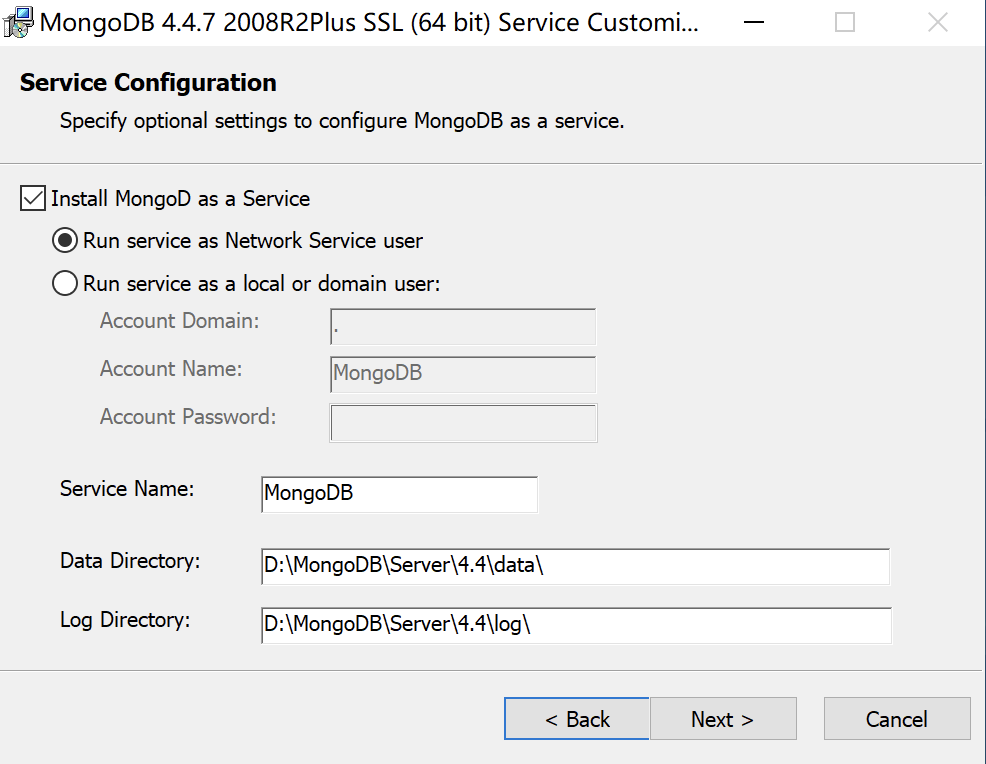Focus the Service Name input field
This screenshot has height=764, width=986.
(399, 494)
